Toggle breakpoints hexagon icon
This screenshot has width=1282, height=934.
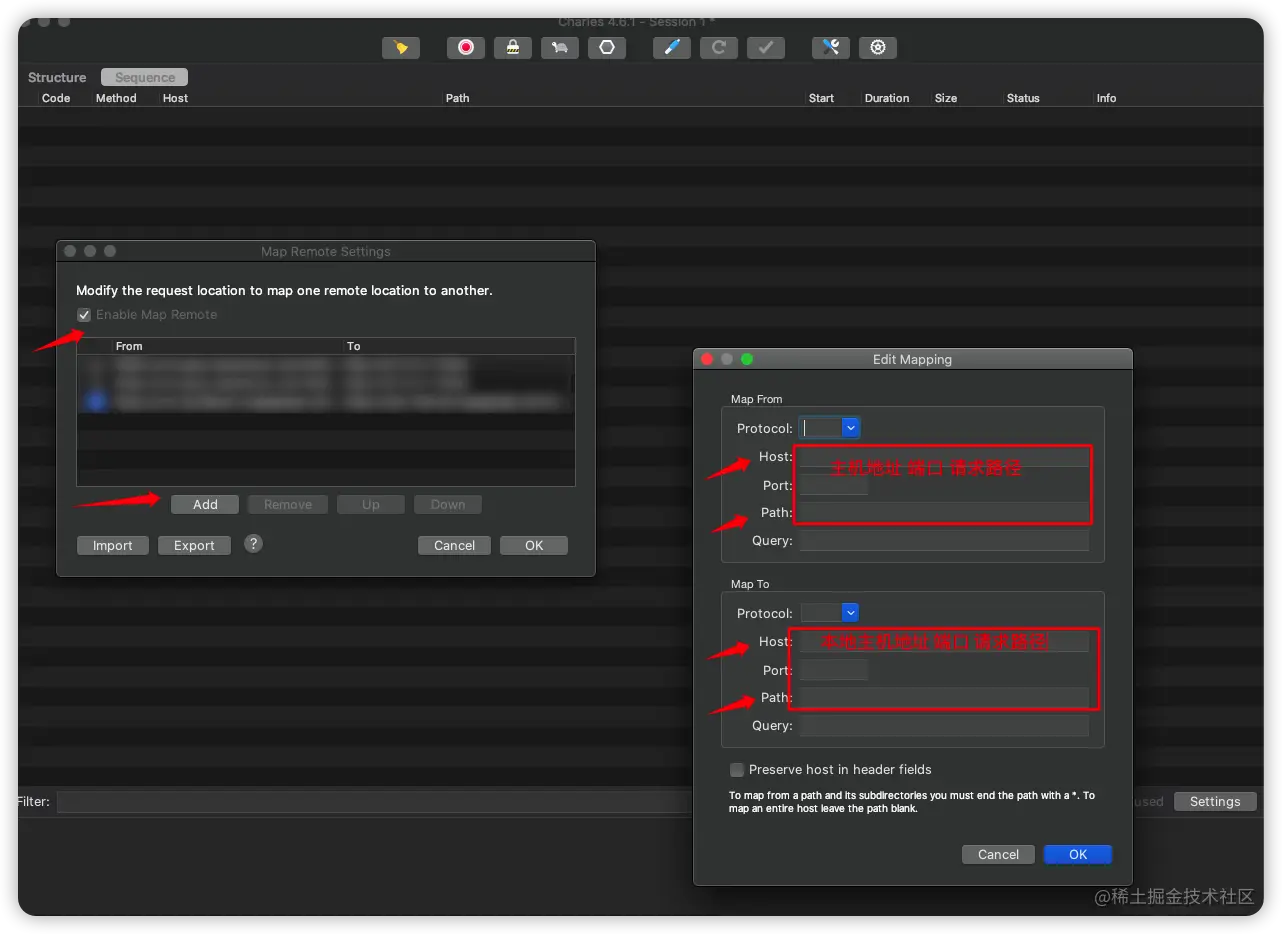click(x=607, y=47)
